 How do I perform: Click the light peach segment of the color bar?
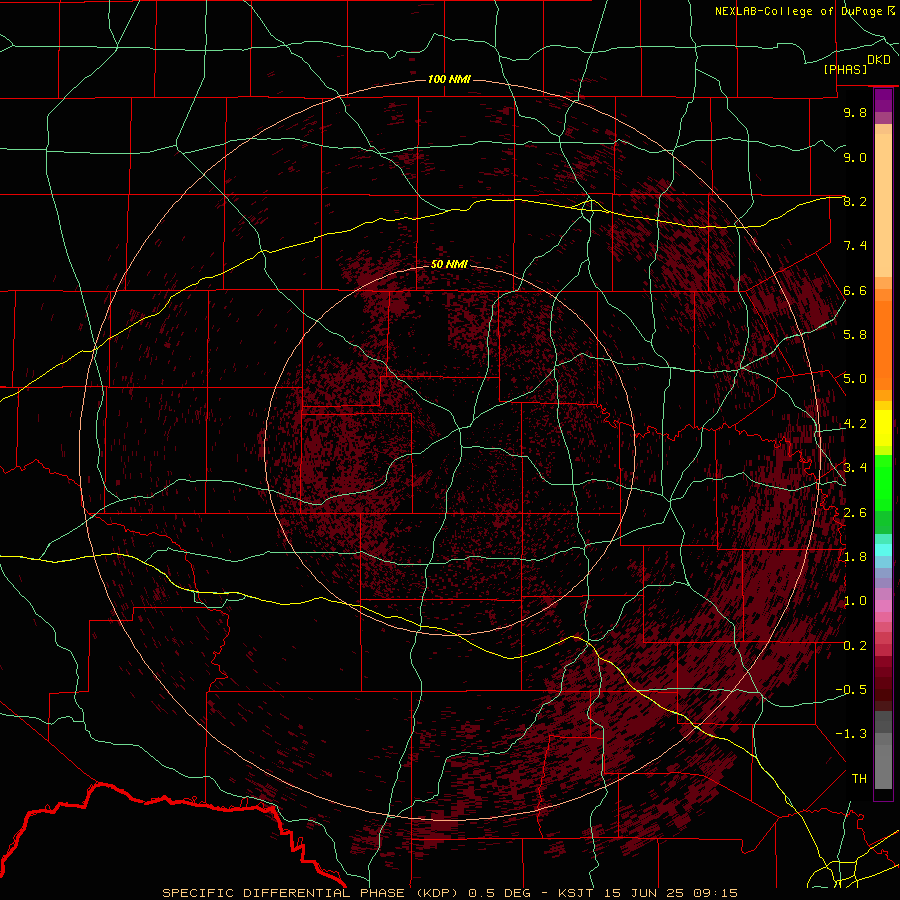click(883, 205)
